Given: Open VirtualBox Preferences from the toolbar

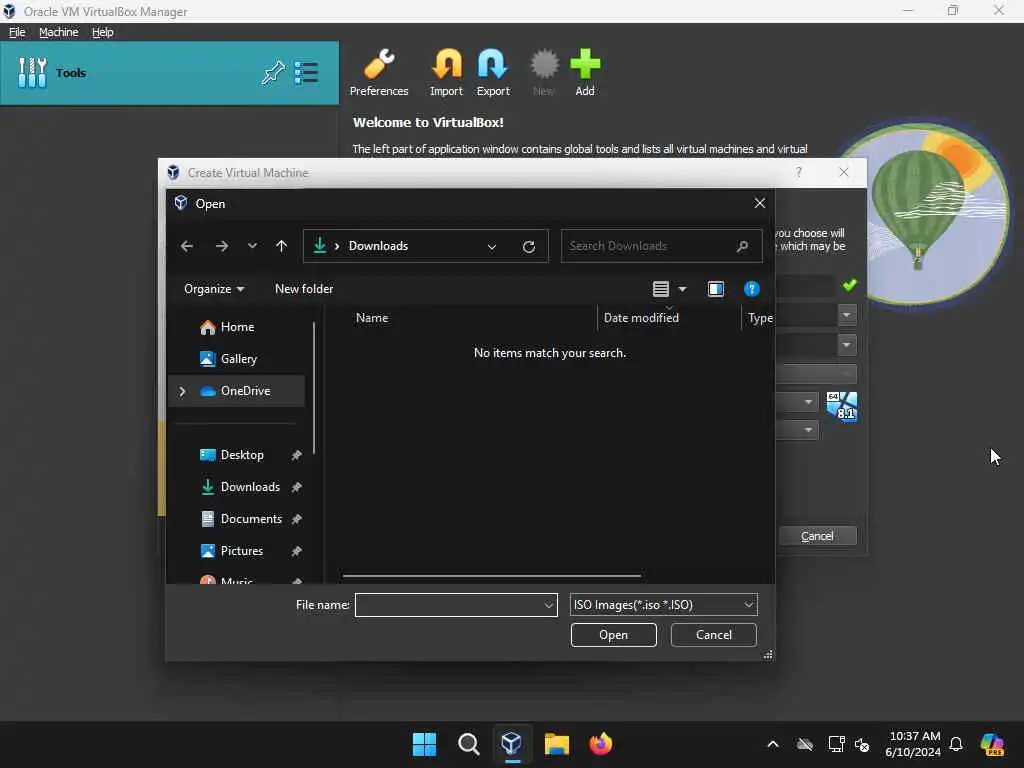Looking at the screenshot, I should [x=379, y=72].
